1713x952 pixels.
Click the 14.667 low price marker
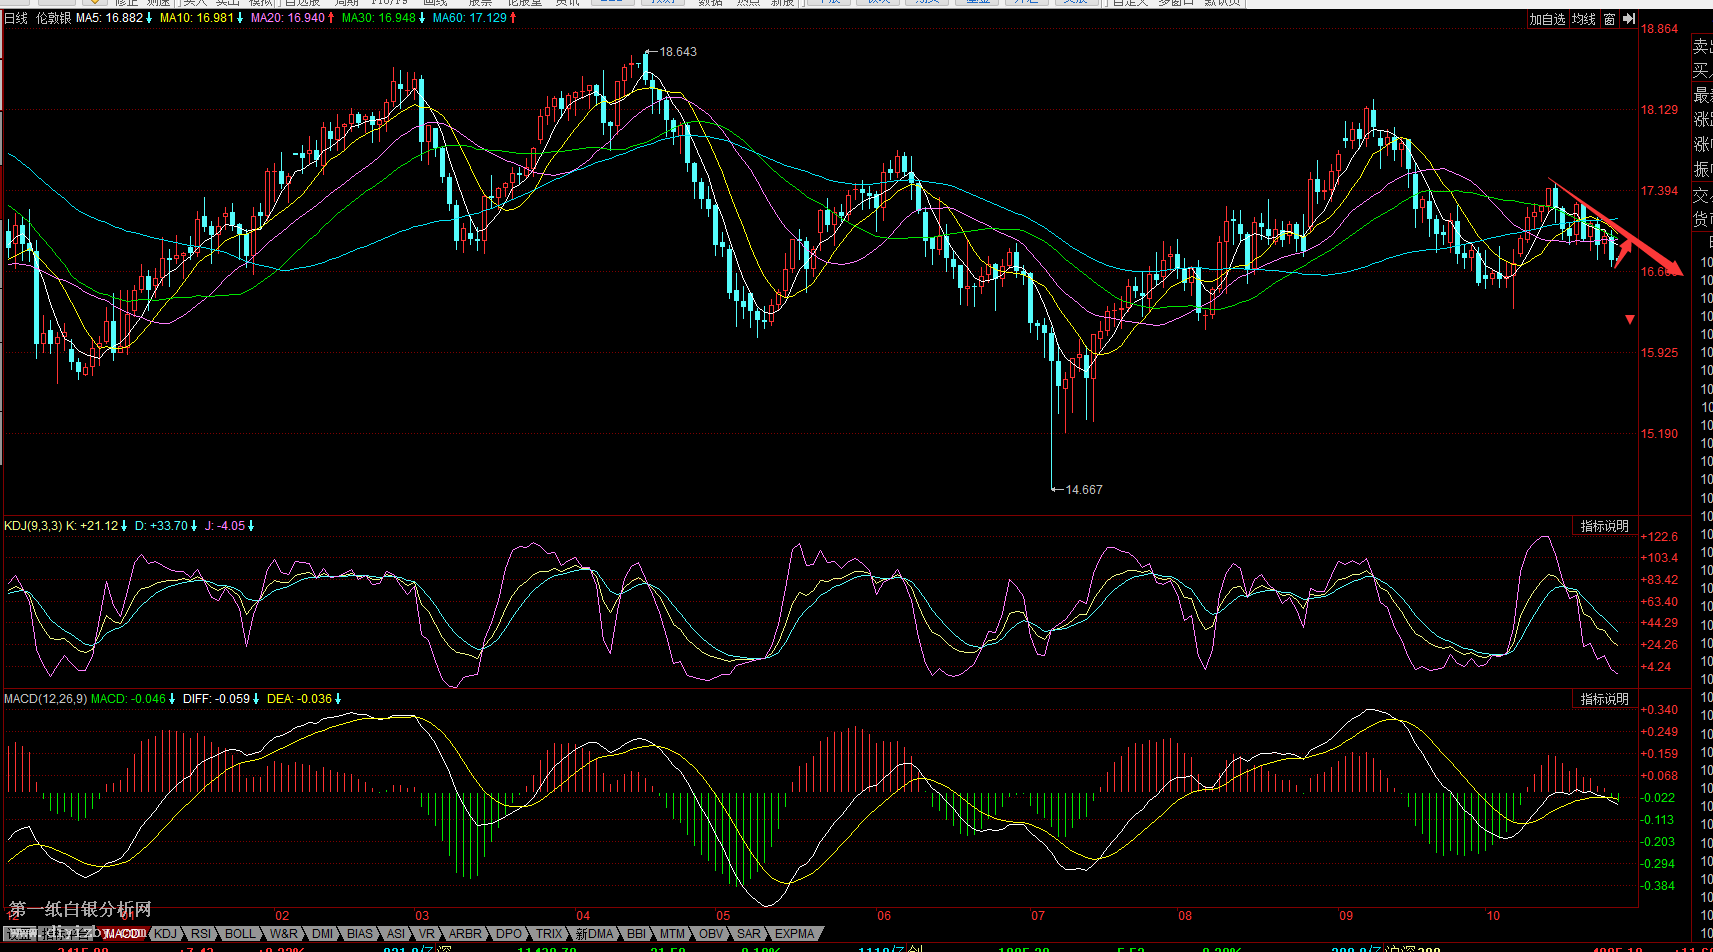(1084, 490)
